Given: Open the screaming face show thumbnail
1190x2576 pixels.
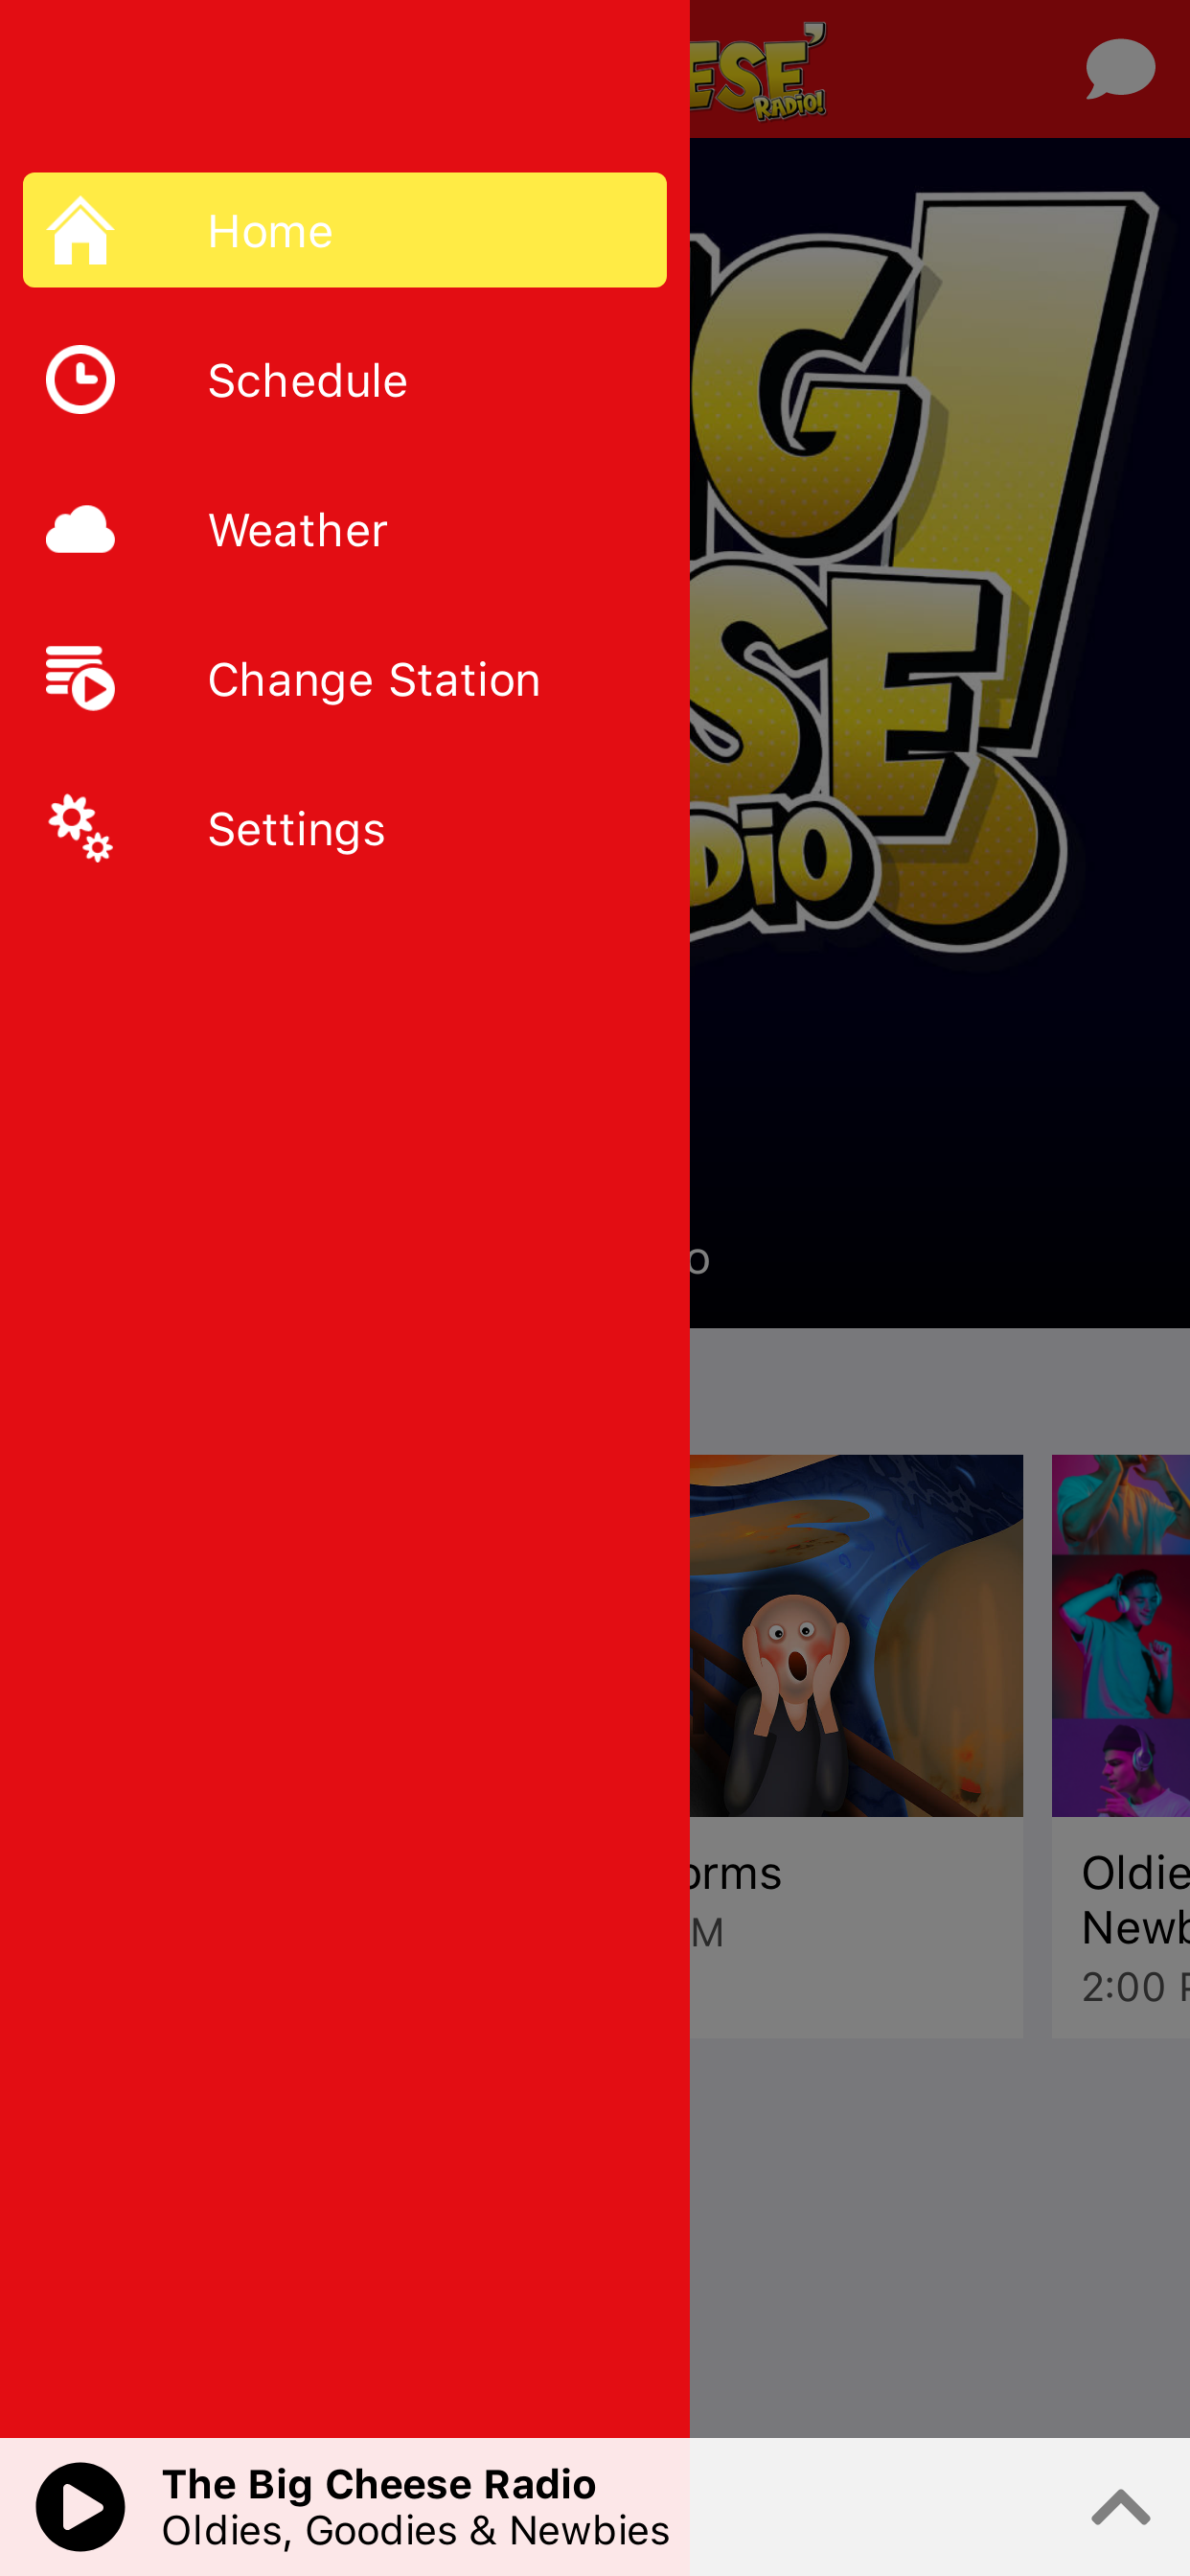Looking at the screenshot, I should click(x=856, y=1635).
